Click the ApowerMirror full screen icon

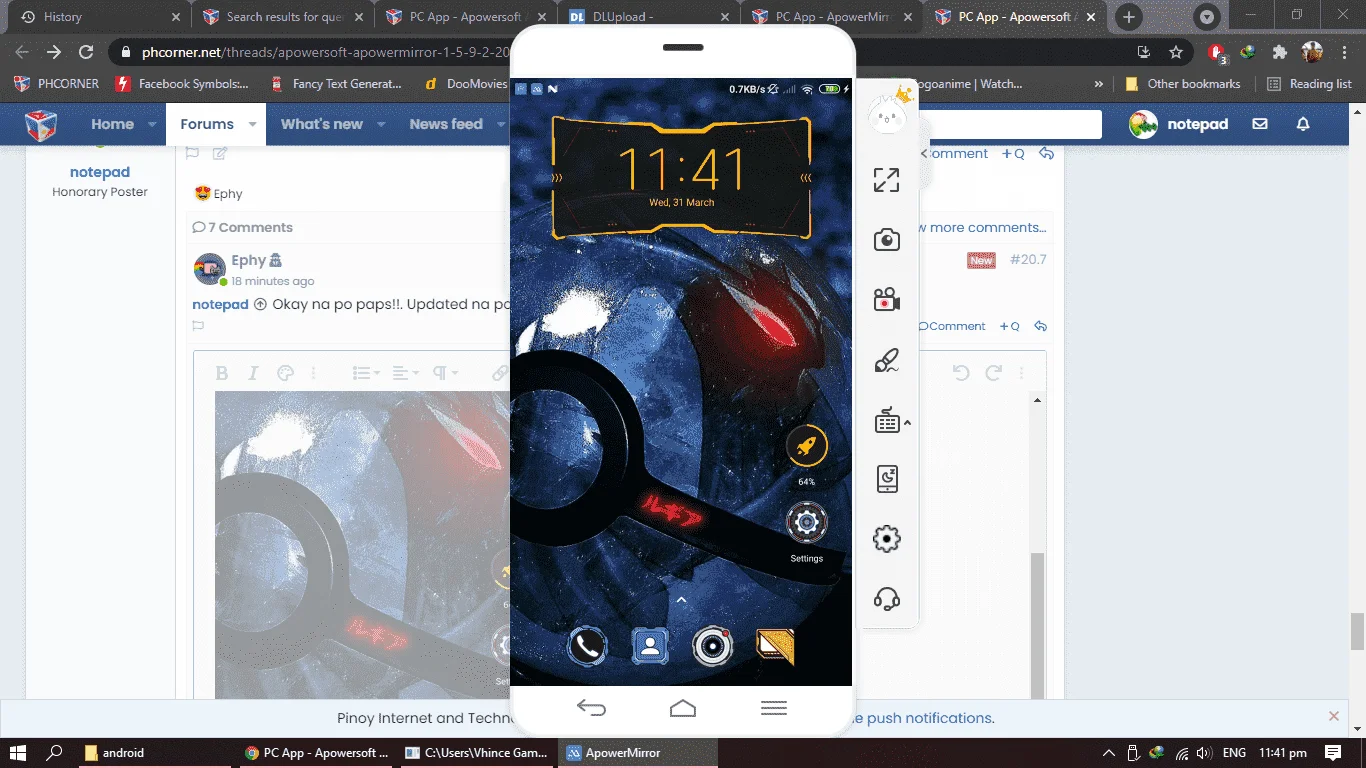[x=886, y=180]
